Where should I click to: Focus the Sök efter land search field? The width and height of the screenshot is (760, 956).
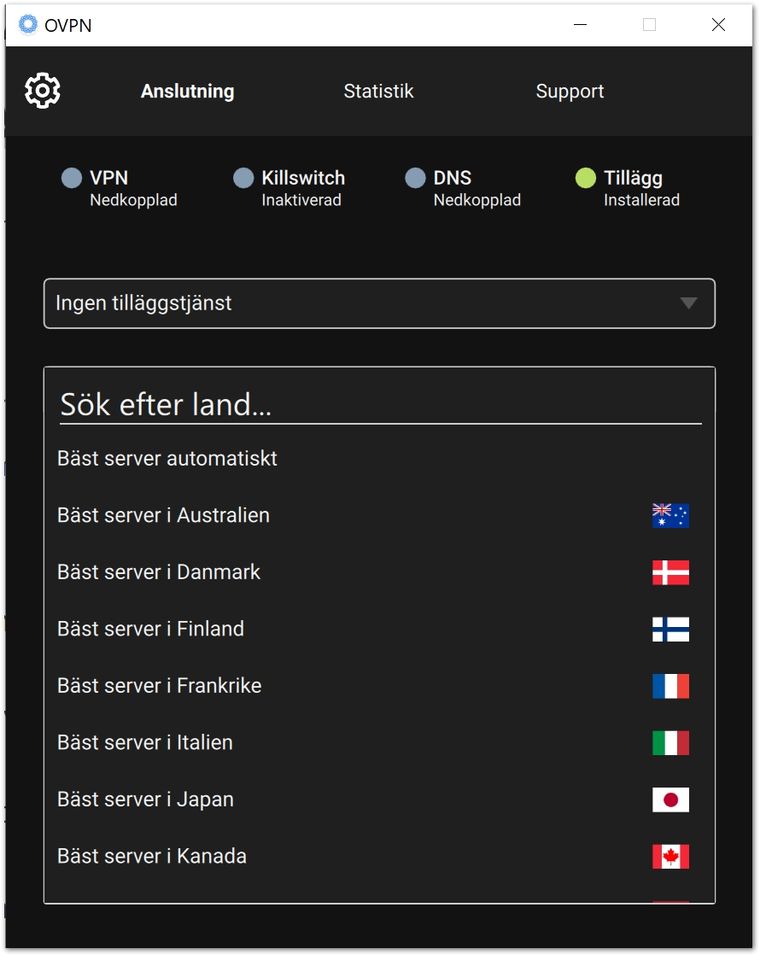380,404
